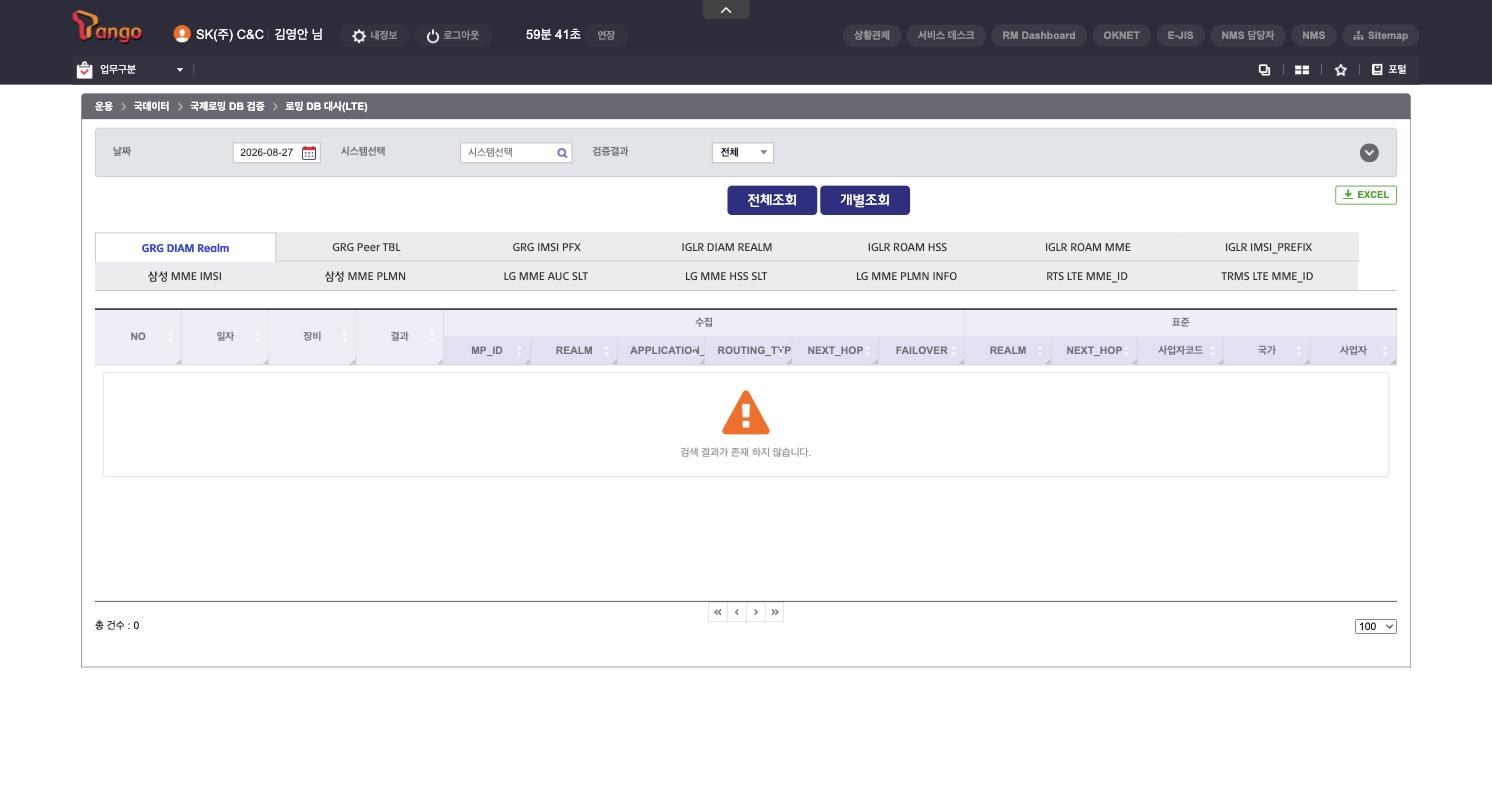Switch to the IGLR ROAM HSS tab
The width and height of the screenshot is (1492, 812).
(x=907, y=247)
